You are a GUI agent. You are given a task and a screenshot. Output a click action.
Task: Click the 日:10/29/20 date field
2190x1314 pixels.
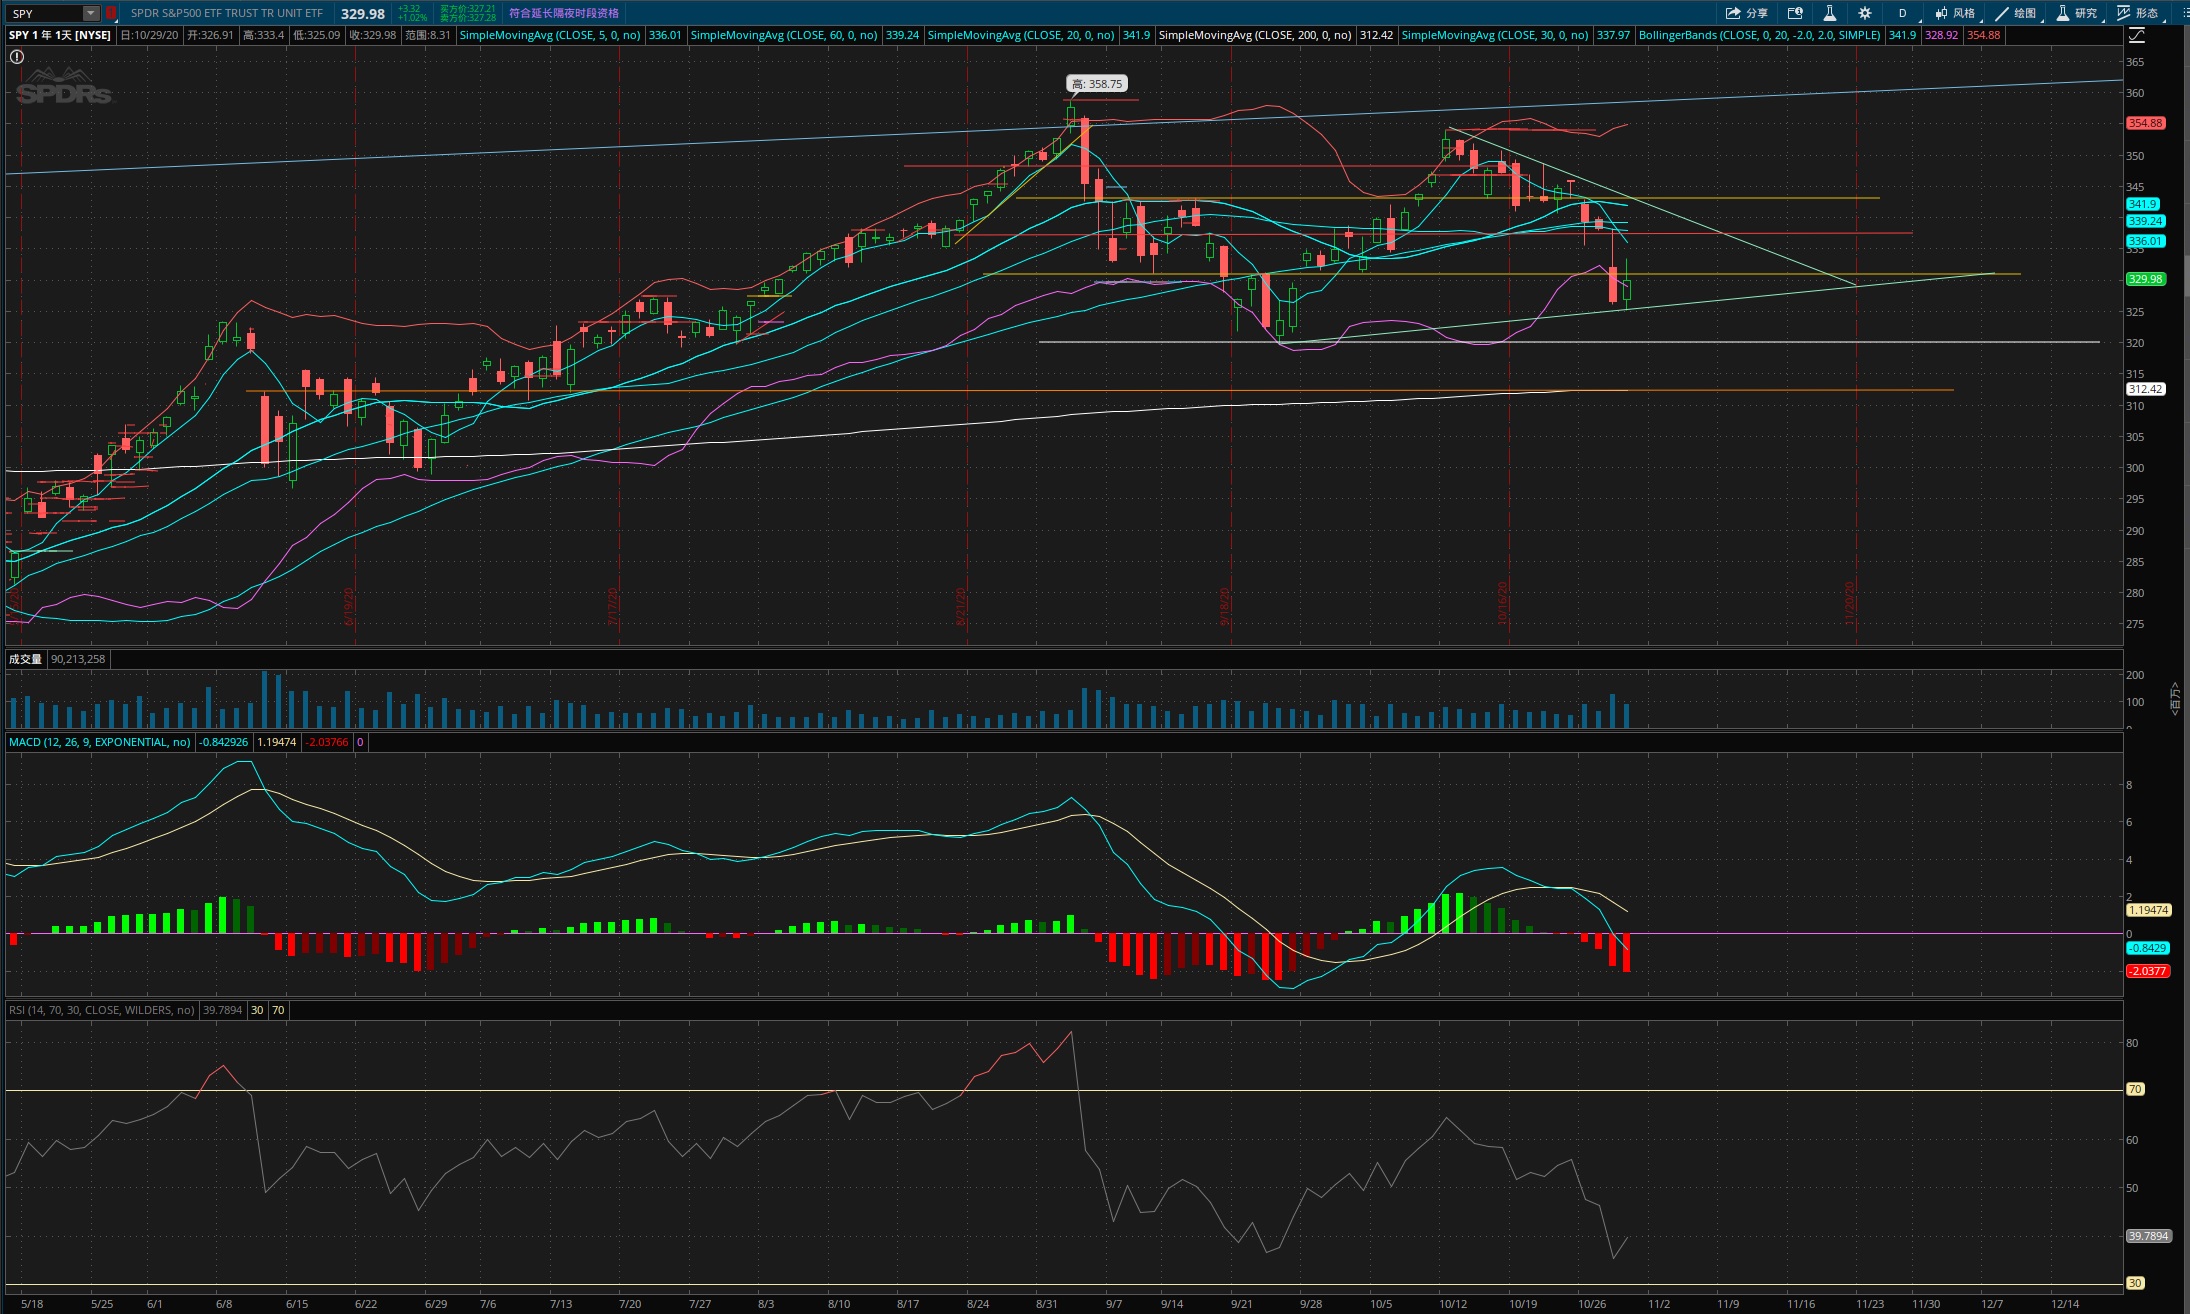point(150,35)
